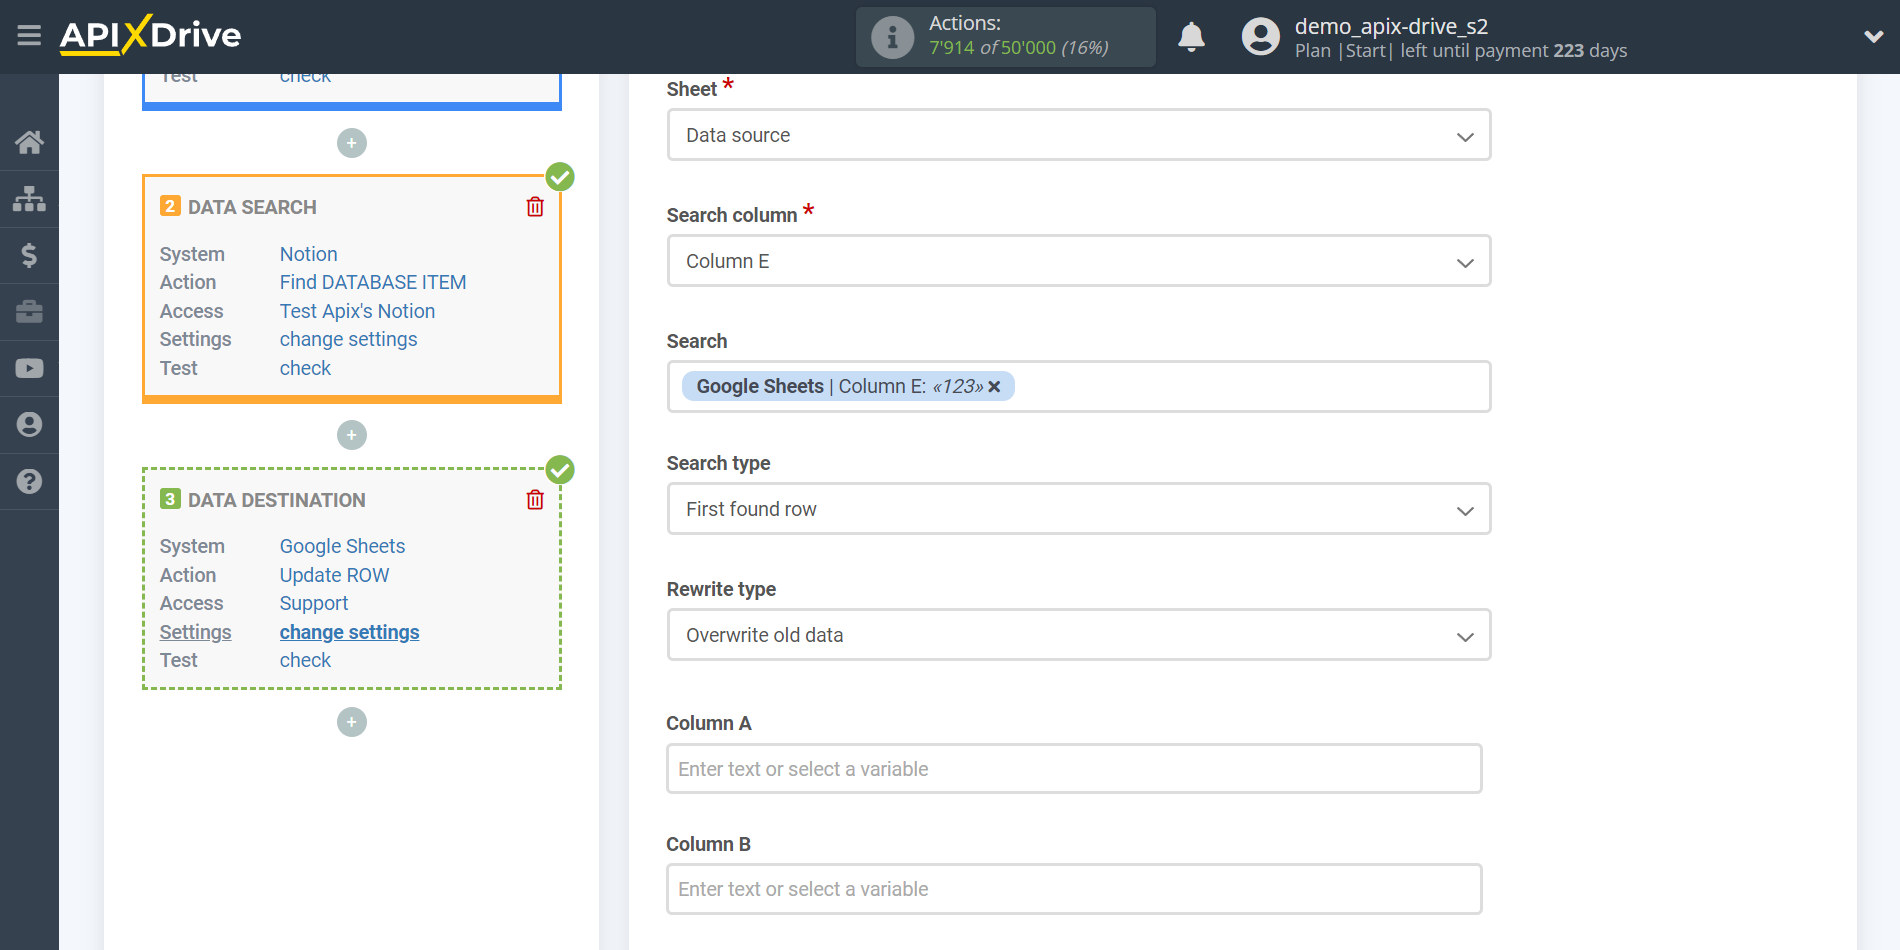Click the DATA SEARCH block title
Image resolution: width=1900 pixels, height=950 pixels.
point(252,207)
